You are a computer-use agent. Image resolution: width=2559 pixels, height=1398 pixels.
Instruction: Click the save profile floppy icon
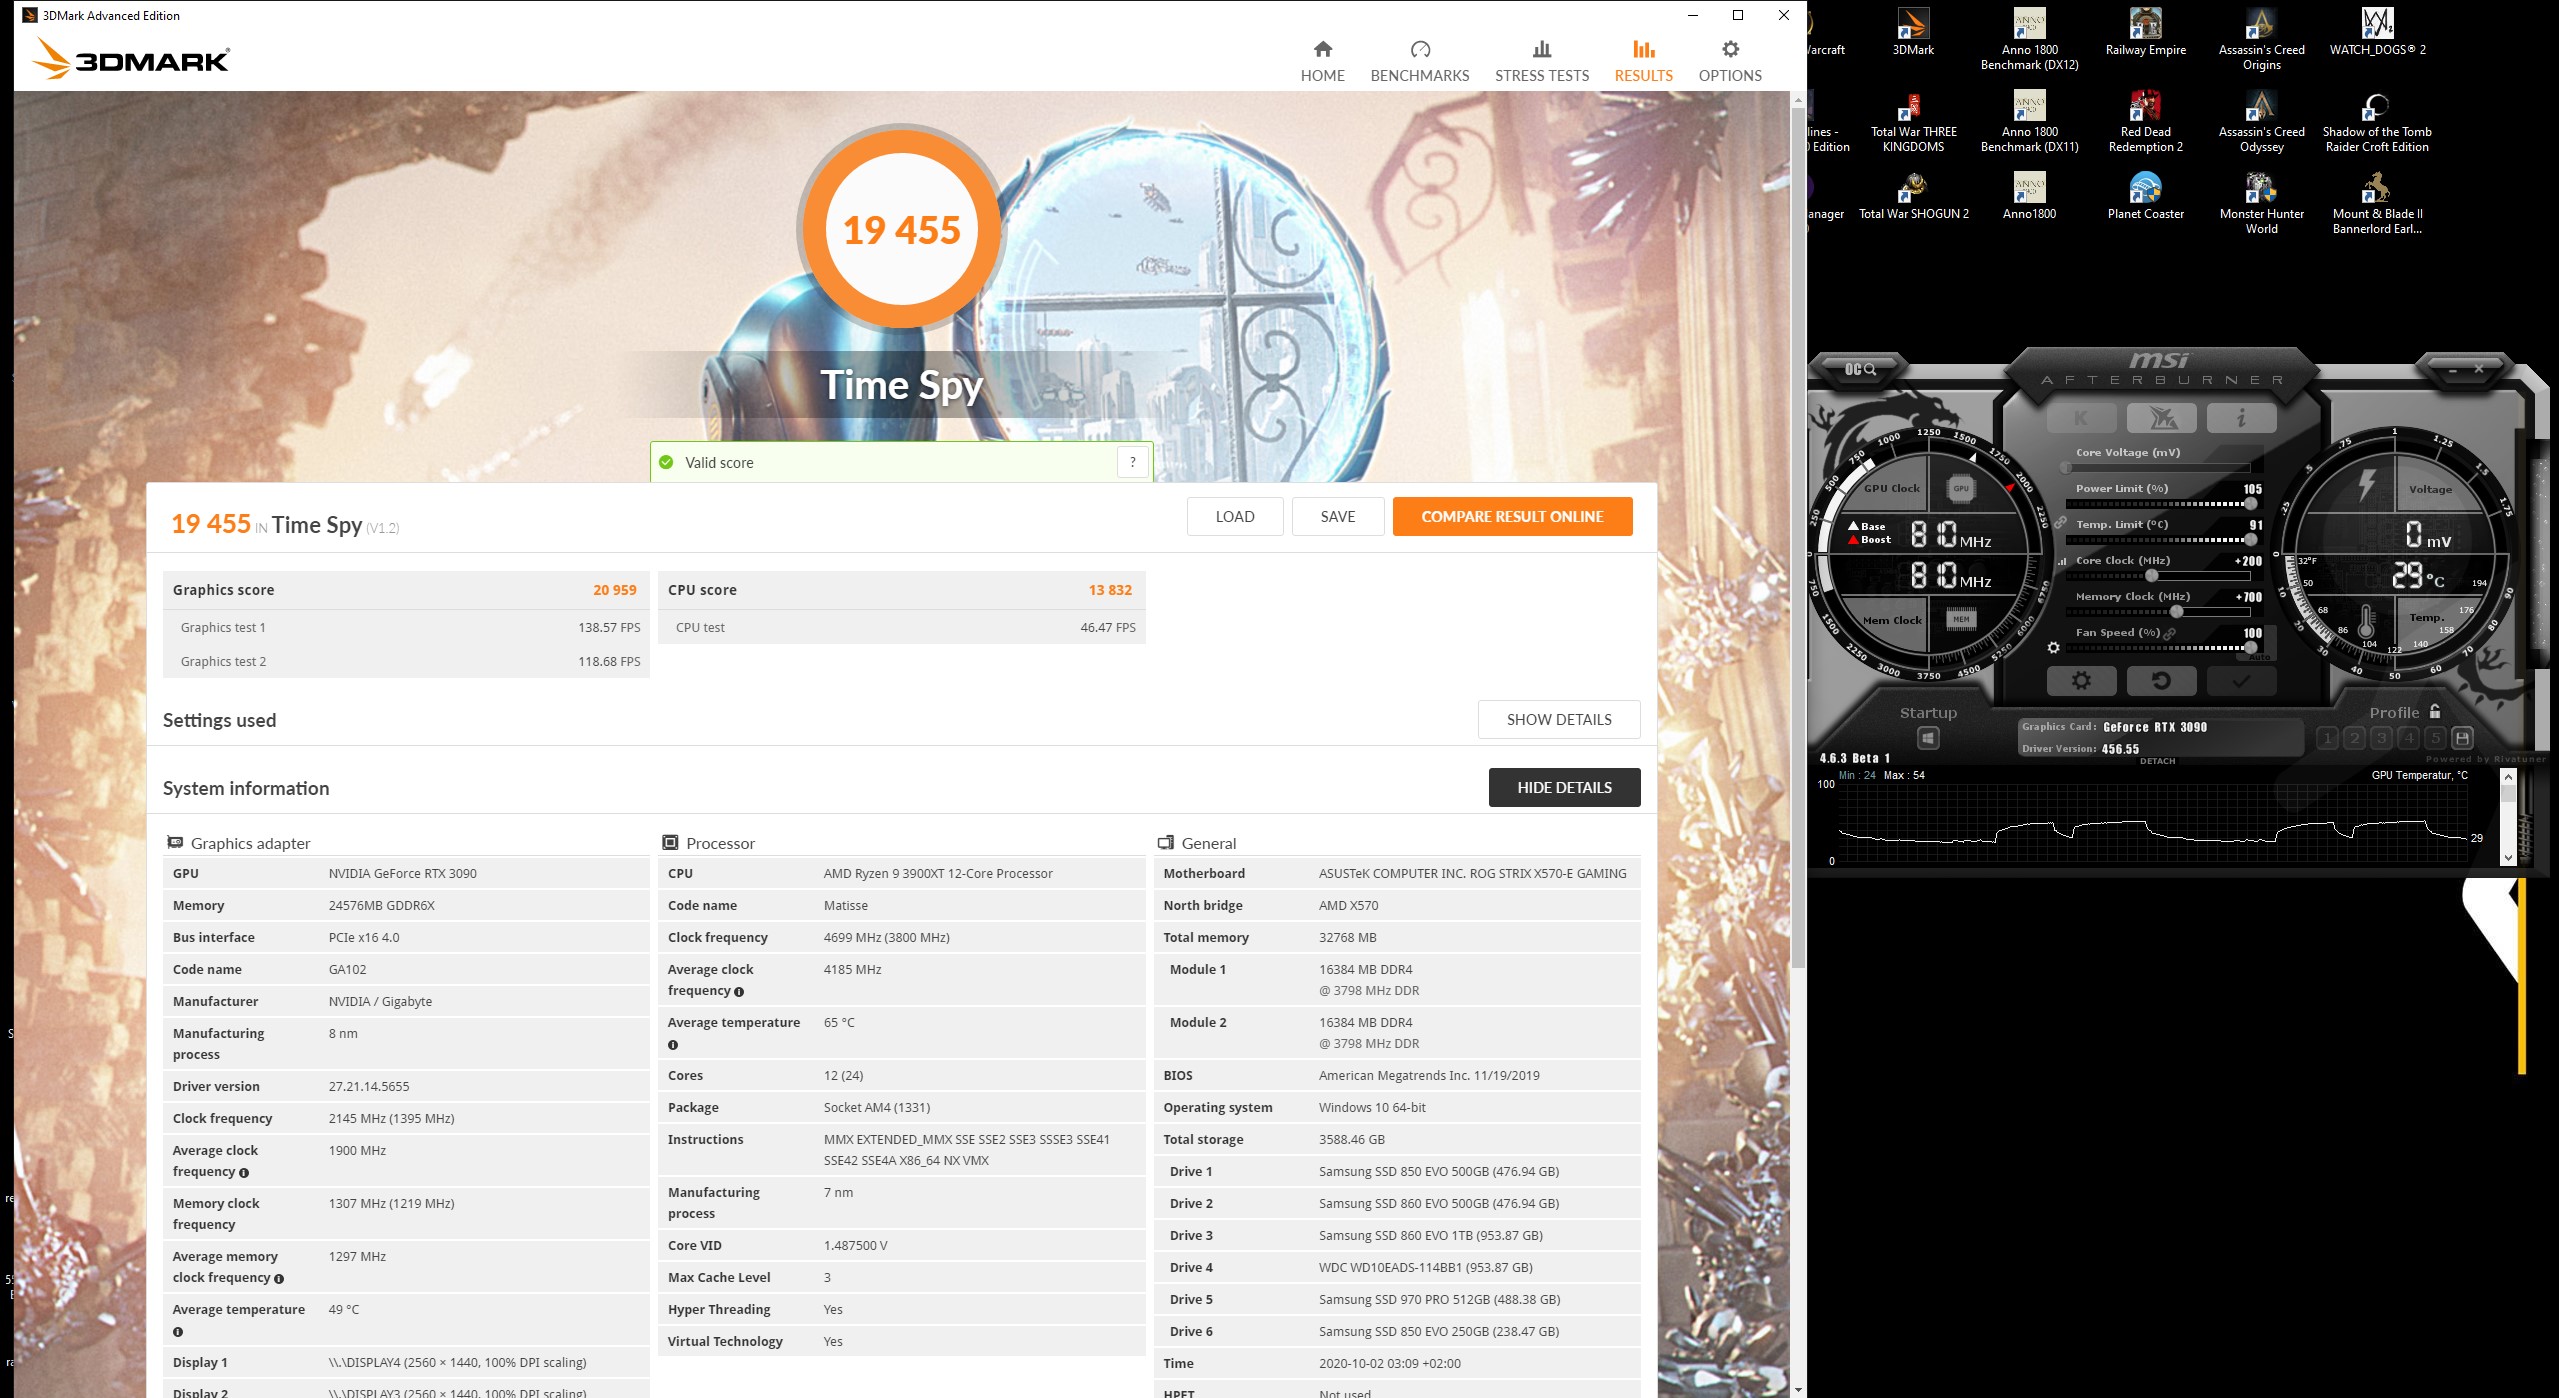(2462, 738)
